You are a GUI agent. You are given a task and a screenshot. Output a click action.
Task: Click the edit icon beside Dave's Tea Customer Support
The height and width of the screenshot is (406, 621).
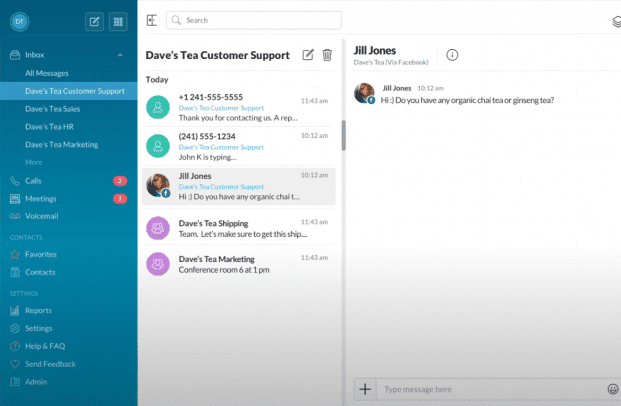click(x=308, y=55)
